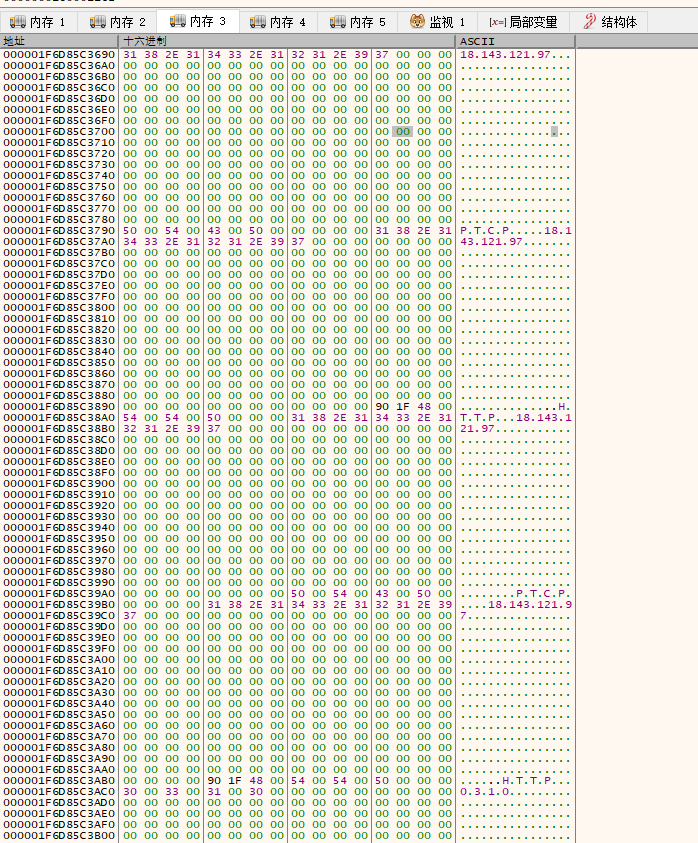Viewport: 698px width, 843px height.
Task: Select byte 90 in row 000001F6D85C3890
Action: point(382,406)
